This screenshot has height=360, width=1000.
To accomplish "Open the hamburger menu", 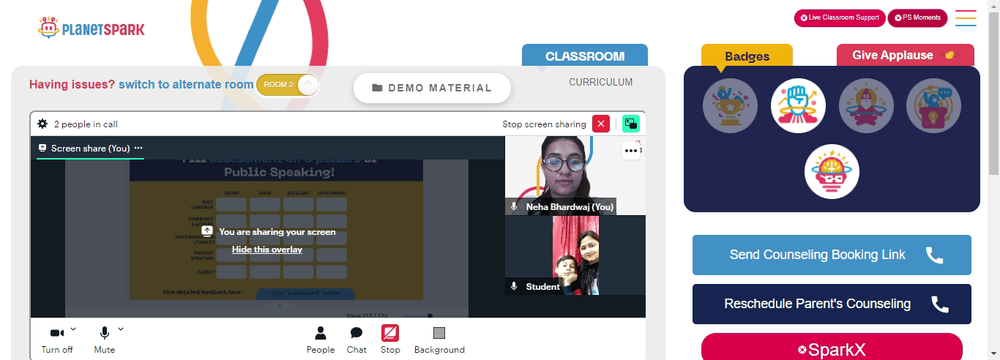I will (x=966, y=18).
